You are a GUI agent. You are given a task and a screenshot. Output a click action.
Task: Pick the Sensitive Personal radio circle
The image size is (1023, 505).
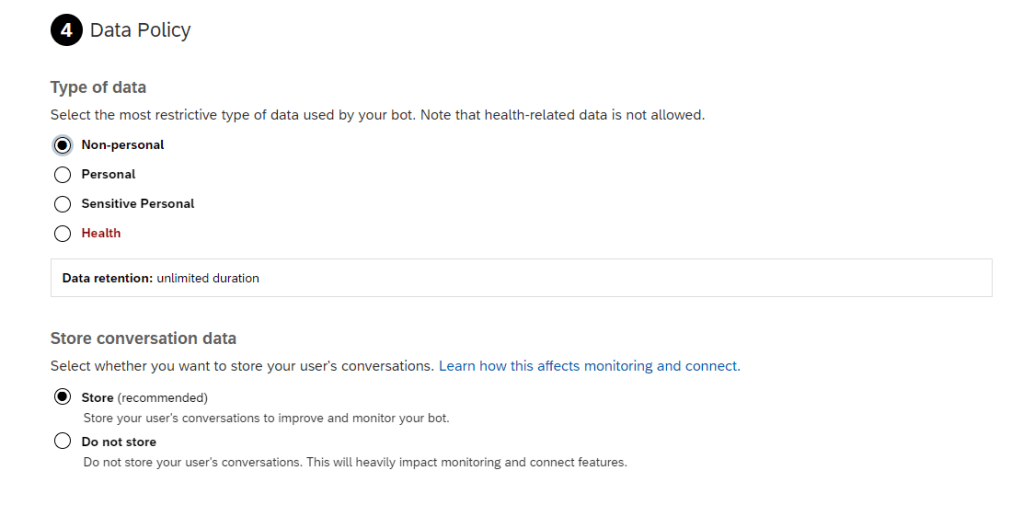[x=63, y=204]
